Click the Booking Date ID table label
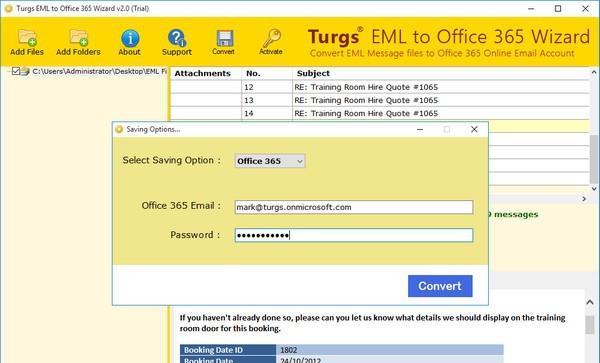600x363 pixels. point(213,350)
